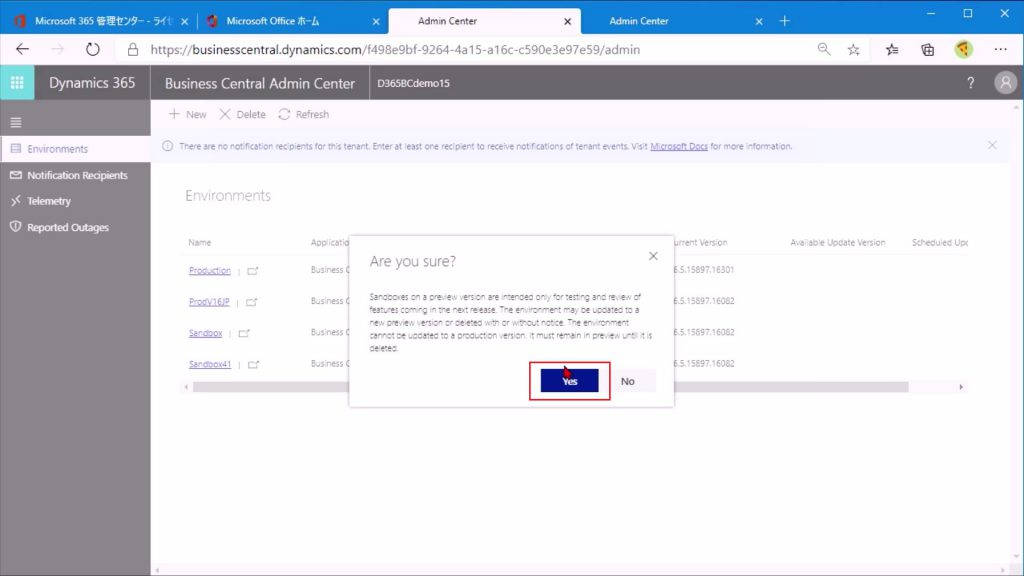This screenshot has width=1024, height=576.
Task: Open the browser zoom magnifier icon
Action: (824, 50)
